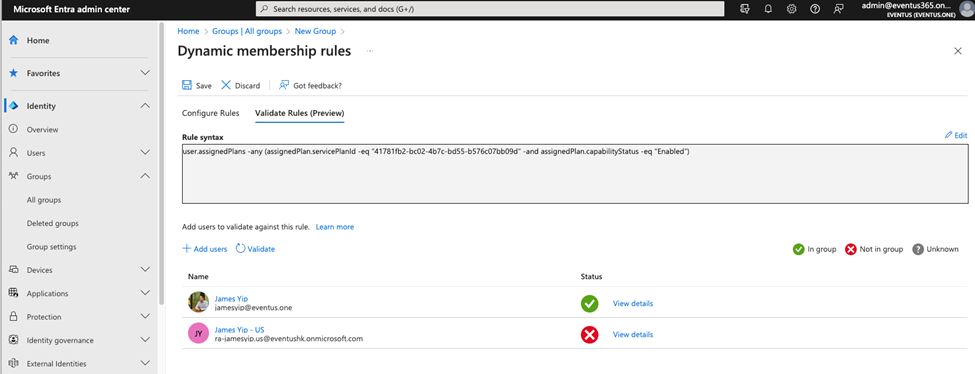This screenshot has height=374, width=975.
Task: Expand the Identity governance chevron
Action: pos(145,340)
